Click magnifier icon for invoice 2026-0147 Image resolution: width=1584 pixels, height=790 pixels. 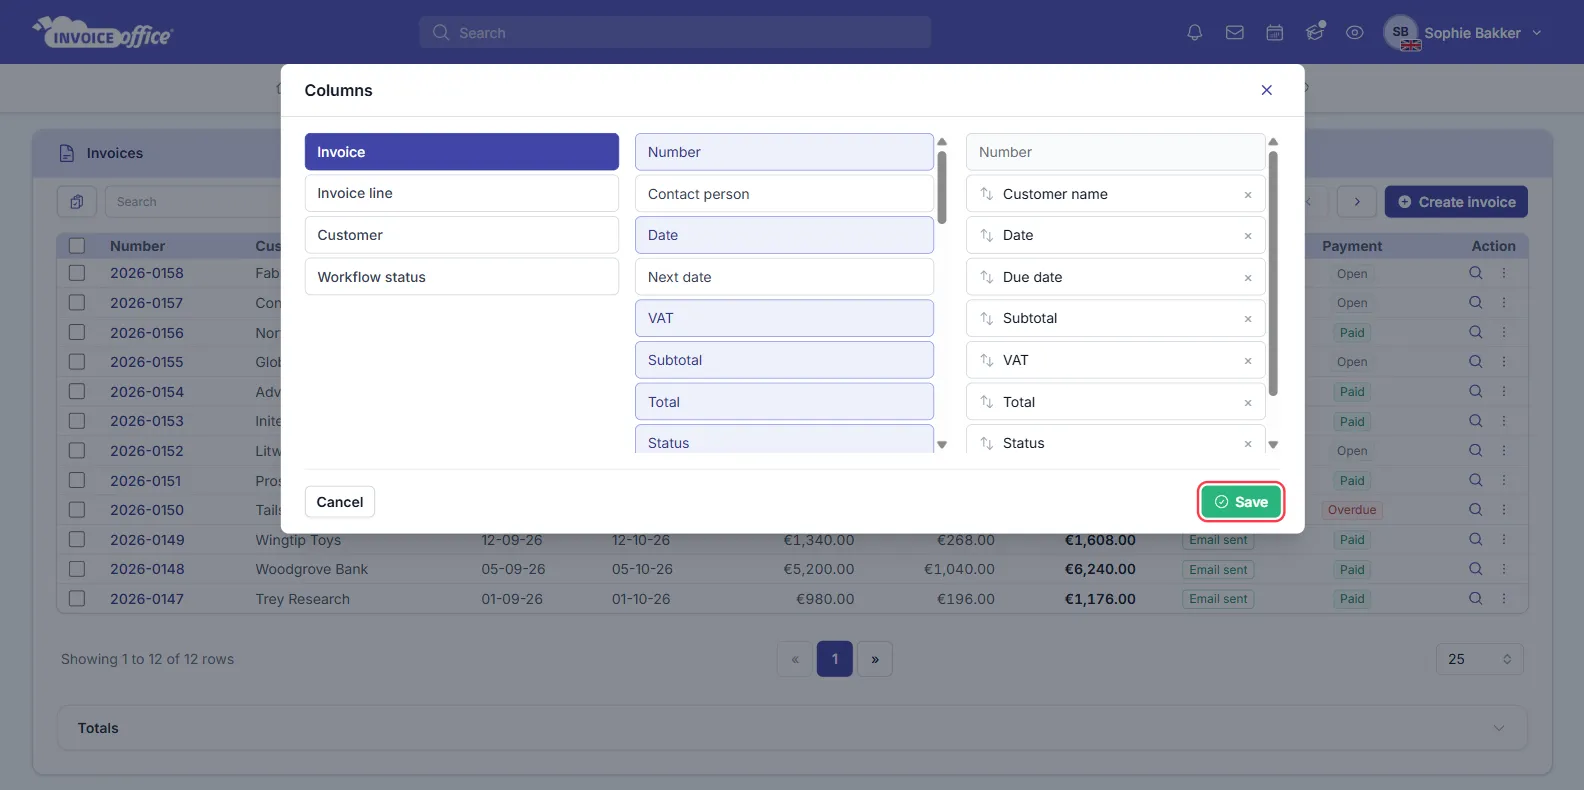pyautogui.click(x=1475, y=598)
